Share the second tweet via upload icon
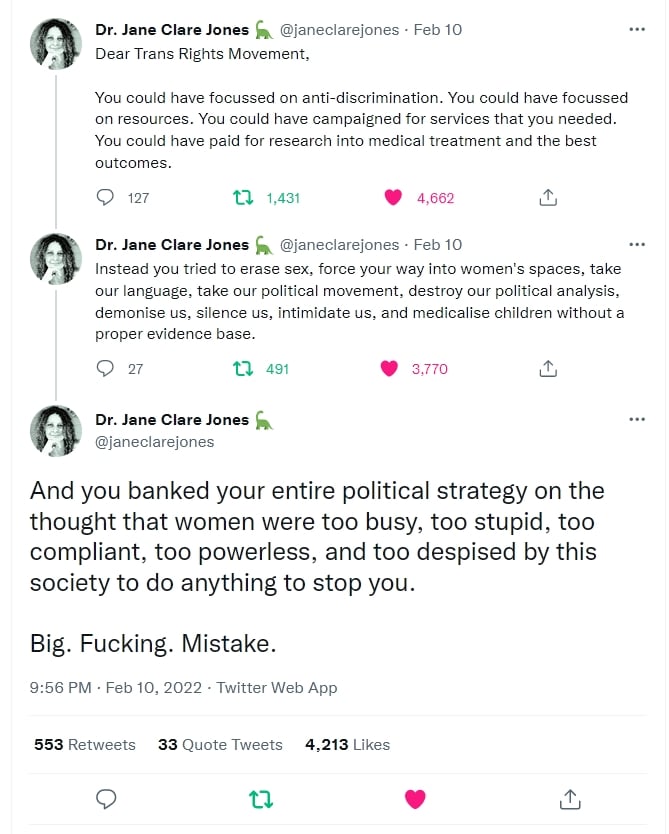 tap(547, 368)
